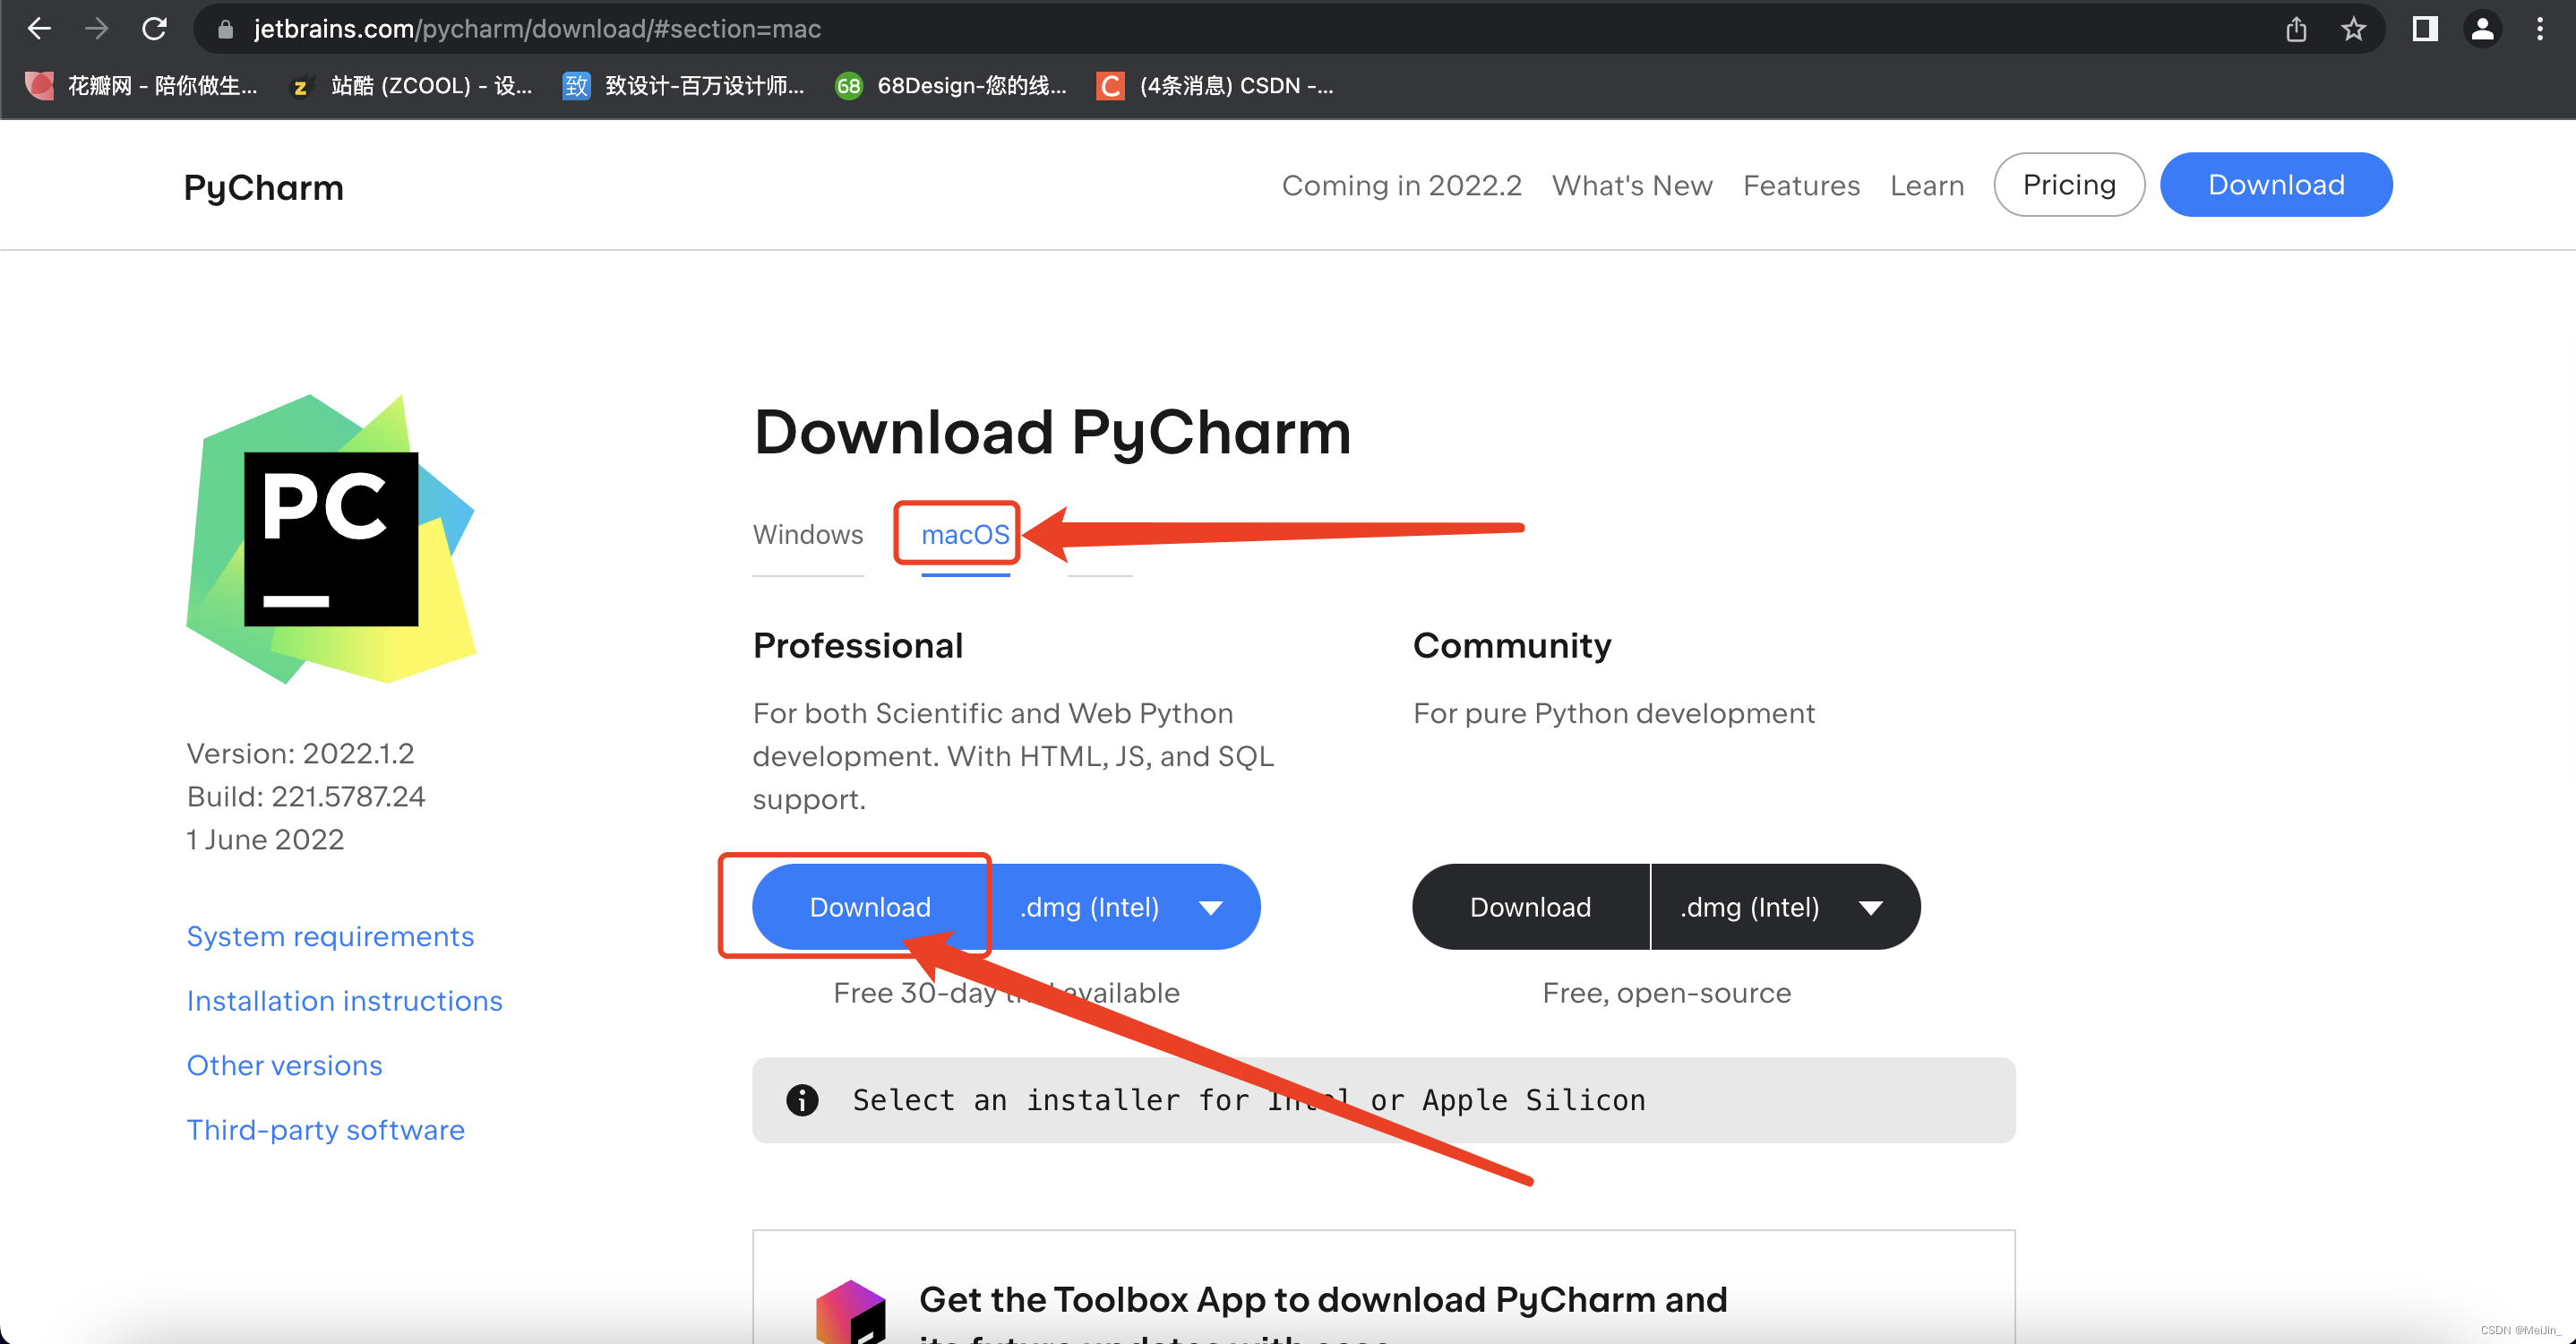This screenshot has height=1344, width=2576.
Task: Open Coming in 2022.2 nav item
Action: click(x=1401, y=185)
